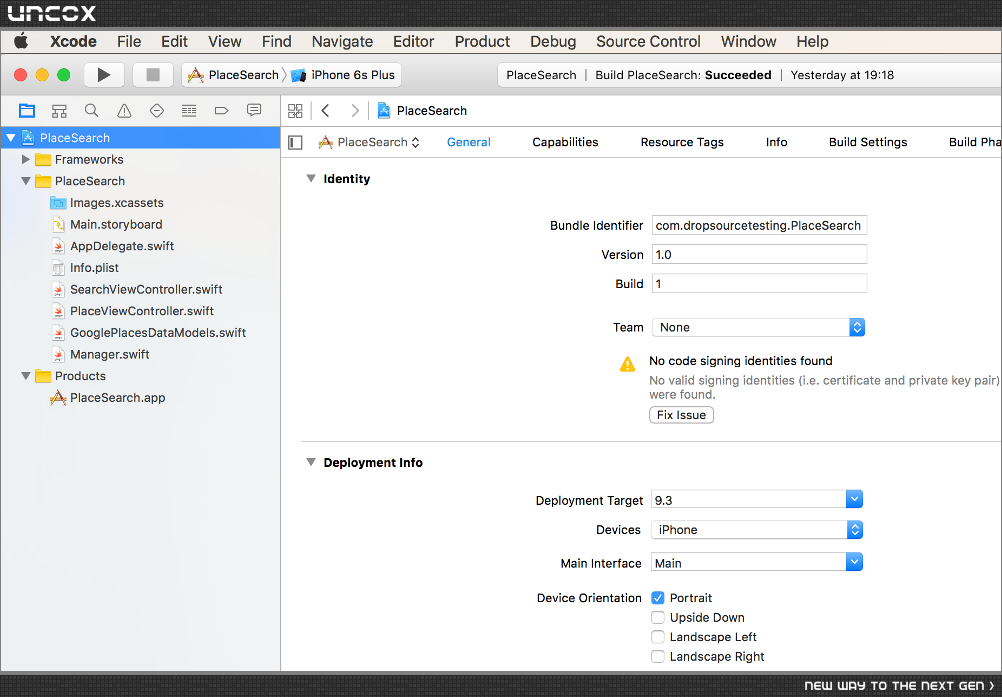Viewport: 1002px width, 697px height.
Task: Open the Issue navigator warning icon
Action: click(x=124, y=111)
